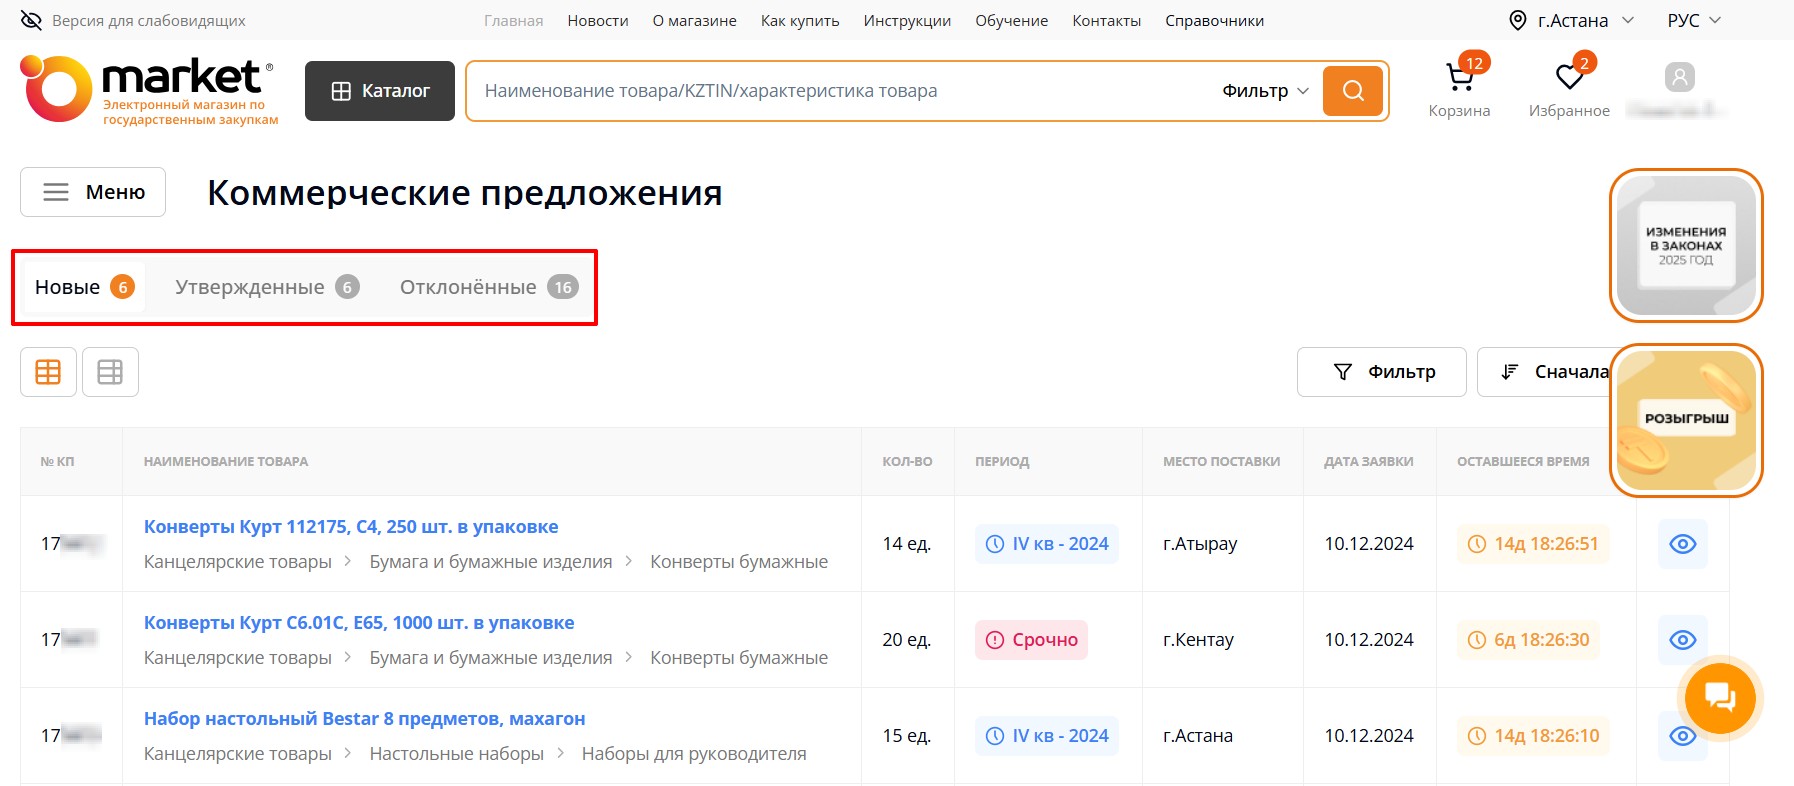Switch to the Утвержденные tab
Image resolution: width=1794 pixels, height=786 pixels.
[266, 288]
